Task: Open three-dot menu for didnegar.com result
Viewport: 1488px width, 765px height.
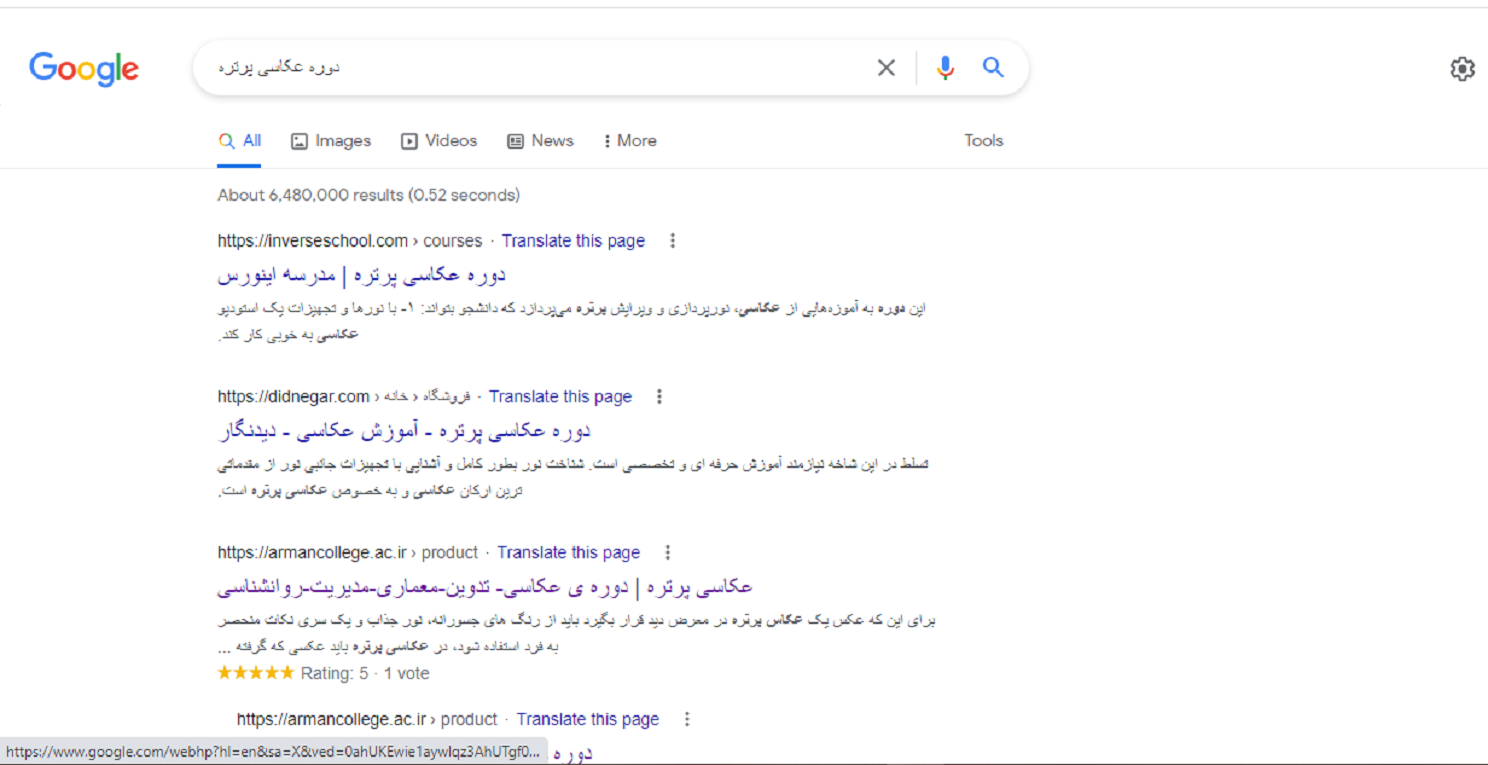Action: pos(659,397)
